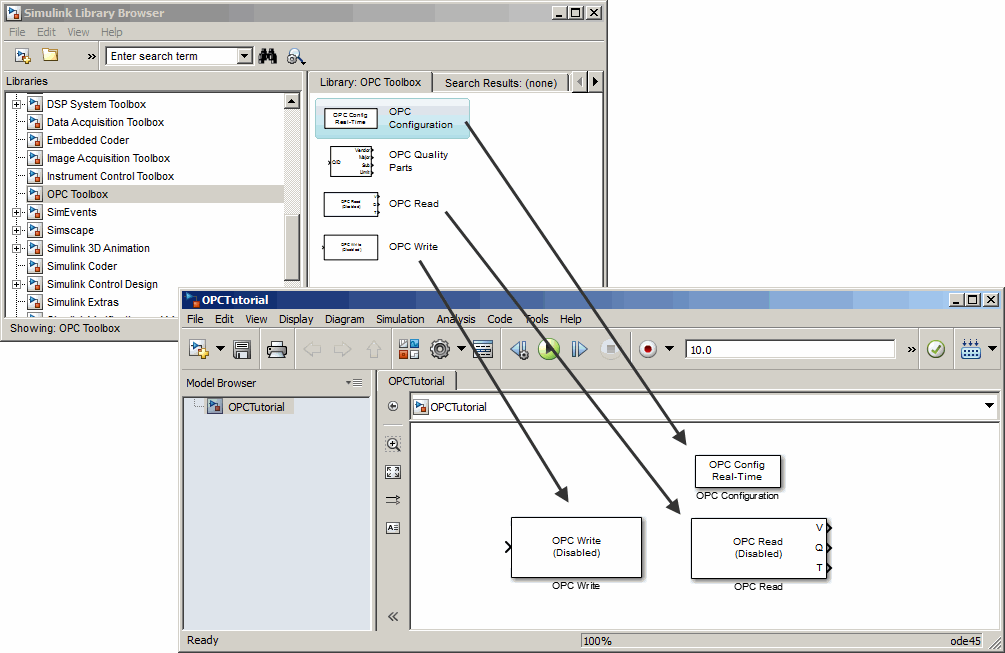
Task: Select OPC Quality Parts library block
Action: (388, 161)
